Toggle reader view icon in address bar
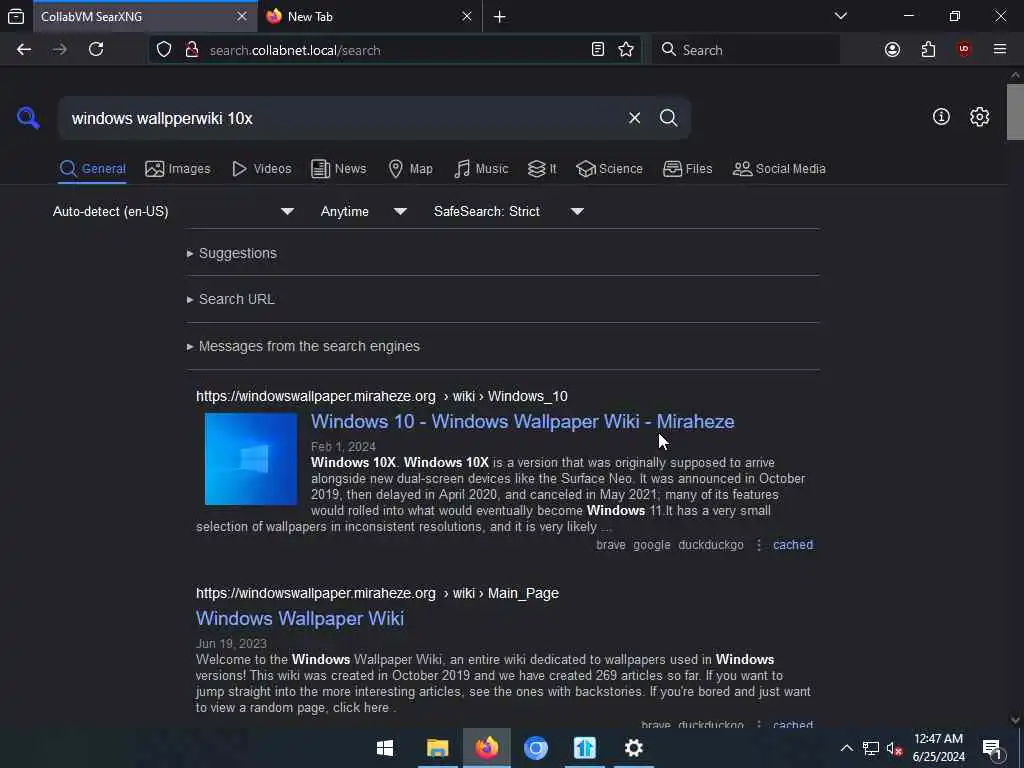Screen dimensions: 1024x768 [x=598, y=50]
